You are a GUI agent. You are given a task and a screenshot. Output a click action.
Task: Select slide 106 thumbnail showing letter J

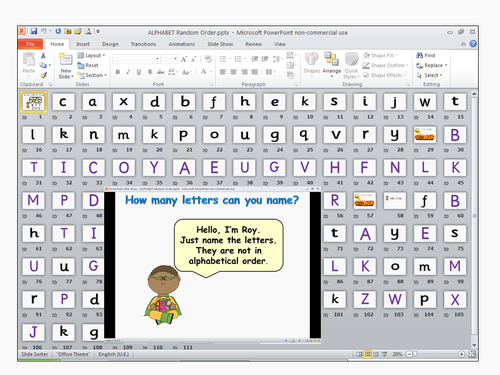pos(33,332)
